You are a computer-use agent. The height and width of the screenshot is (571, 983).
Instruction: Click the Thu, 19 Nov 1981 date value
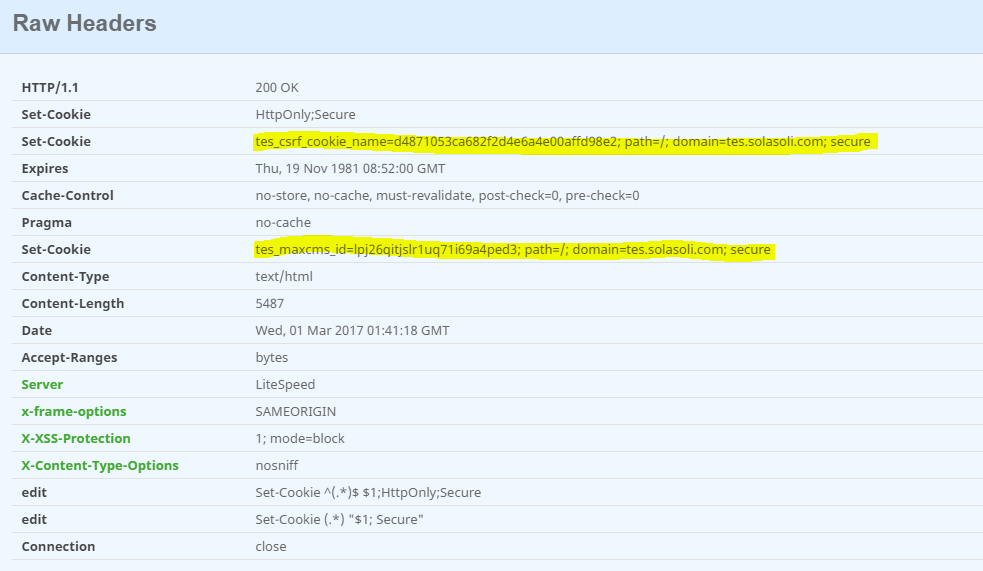pos(350,169)
